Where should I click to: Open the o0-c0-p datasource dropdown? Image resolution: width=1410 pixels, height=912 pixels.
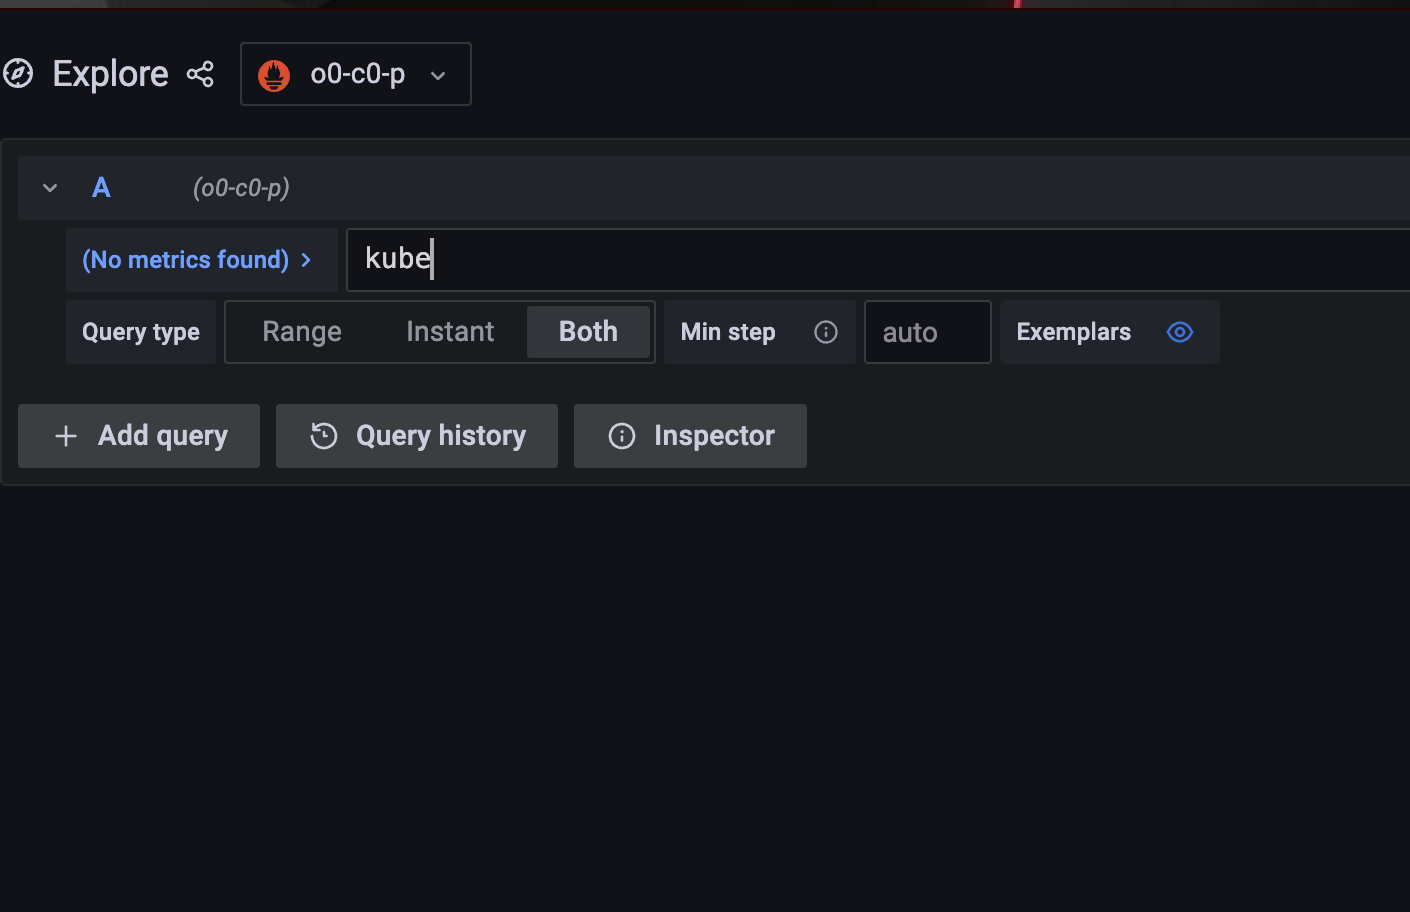click(355, 73)
